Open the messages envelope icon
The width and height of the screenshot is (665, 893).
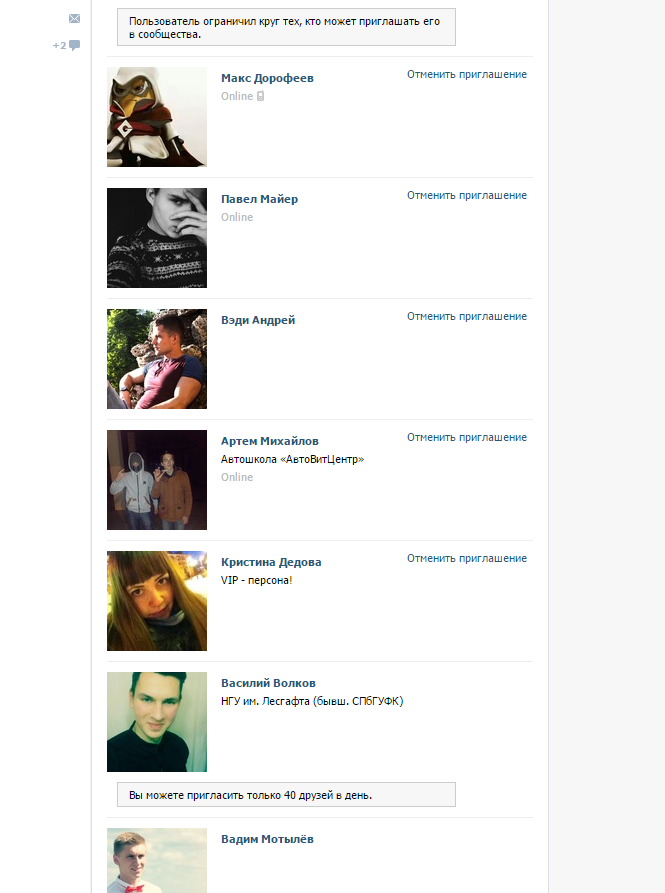pos(75,19)
